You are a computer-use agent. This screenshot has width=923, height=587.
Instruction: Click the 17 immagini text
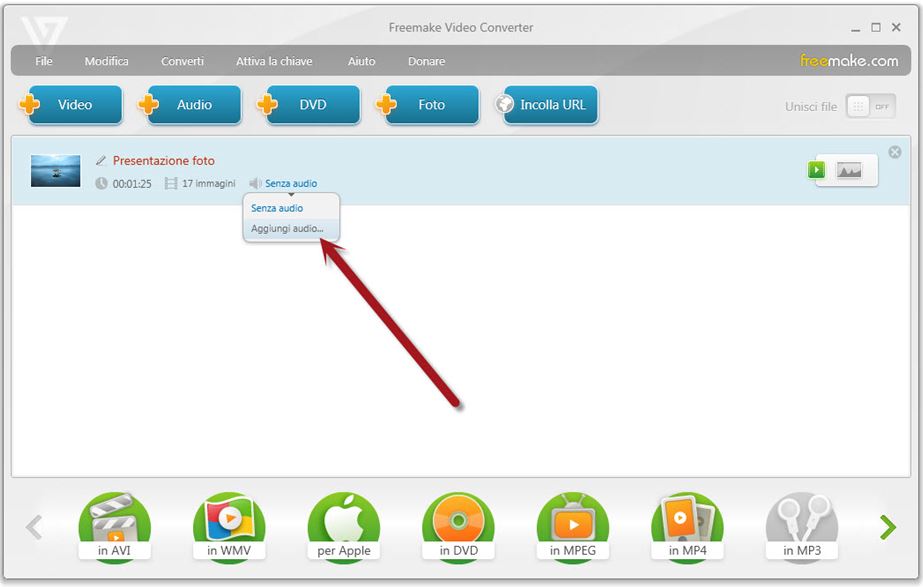pyautogui.click(x=208, y=184)
